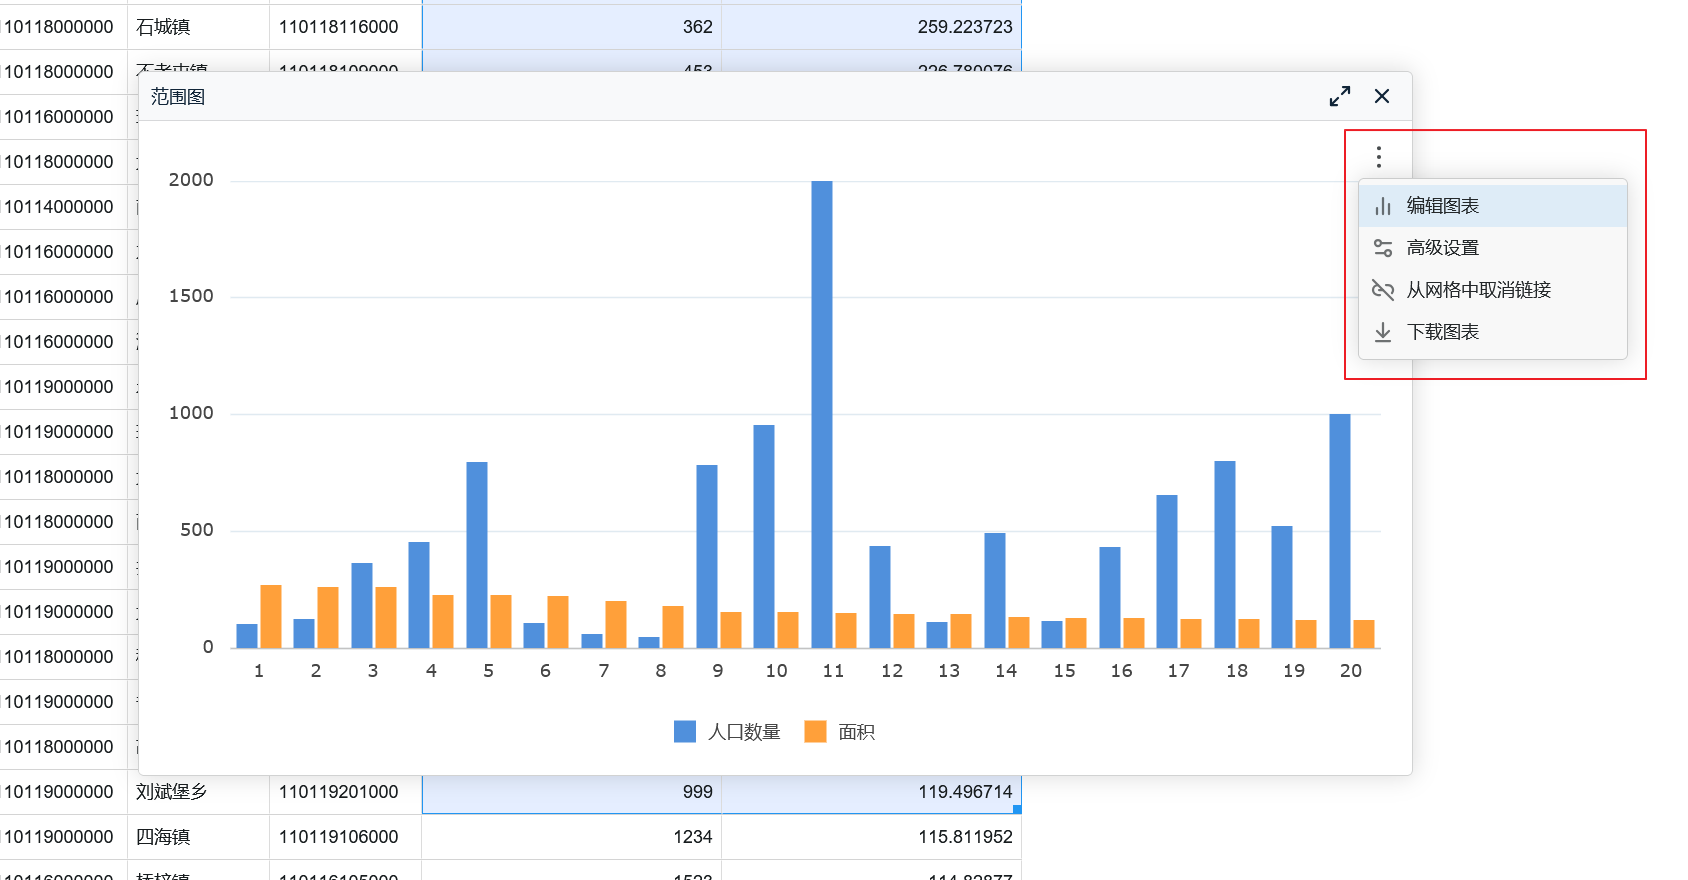Click the blue 人口数量 legend swatch
The image size is (1688, 880).
click(685, 732)
